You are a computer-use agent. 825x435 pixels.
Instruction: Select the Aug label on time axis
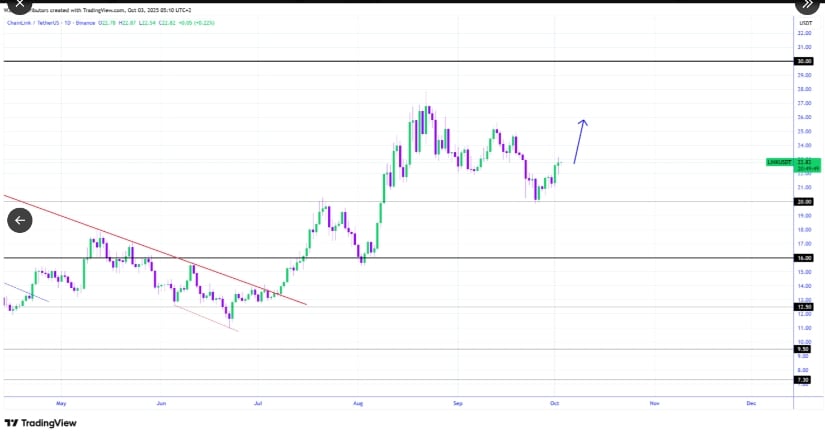tap(359, 402)
